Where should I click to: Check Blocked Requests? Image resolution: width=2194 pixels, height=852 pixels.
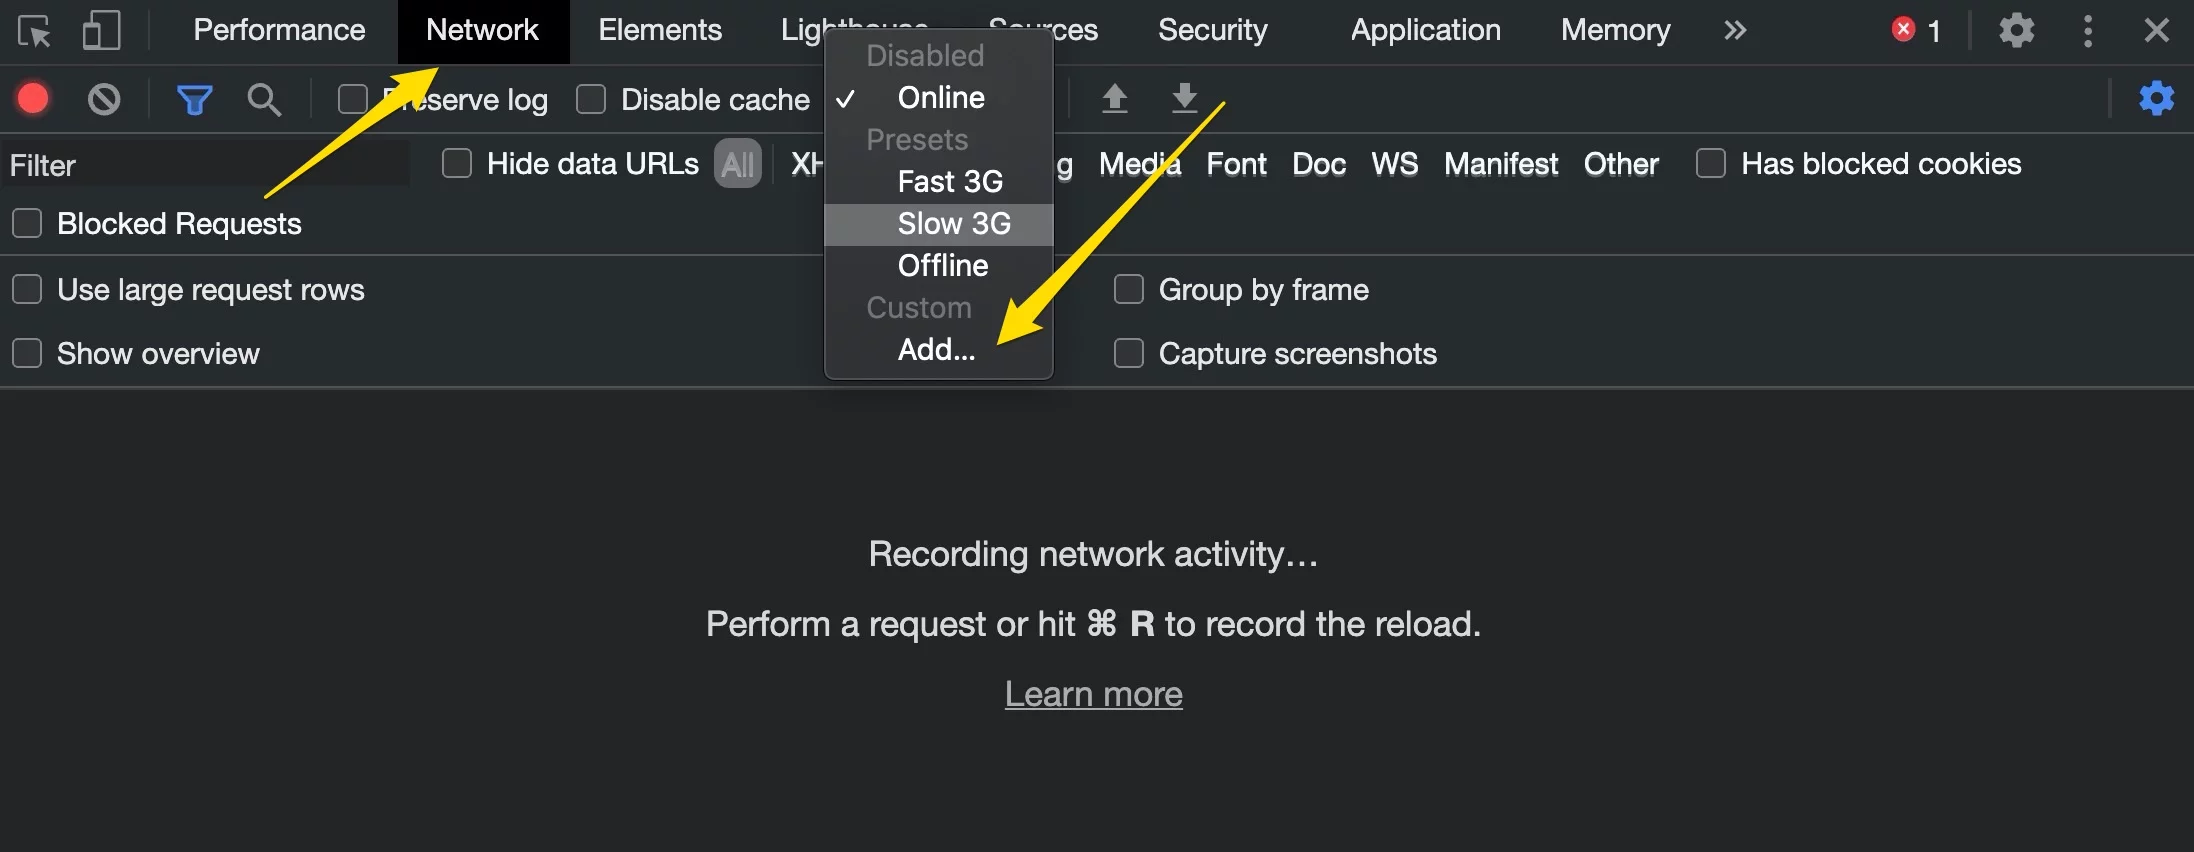pos(27,223)
